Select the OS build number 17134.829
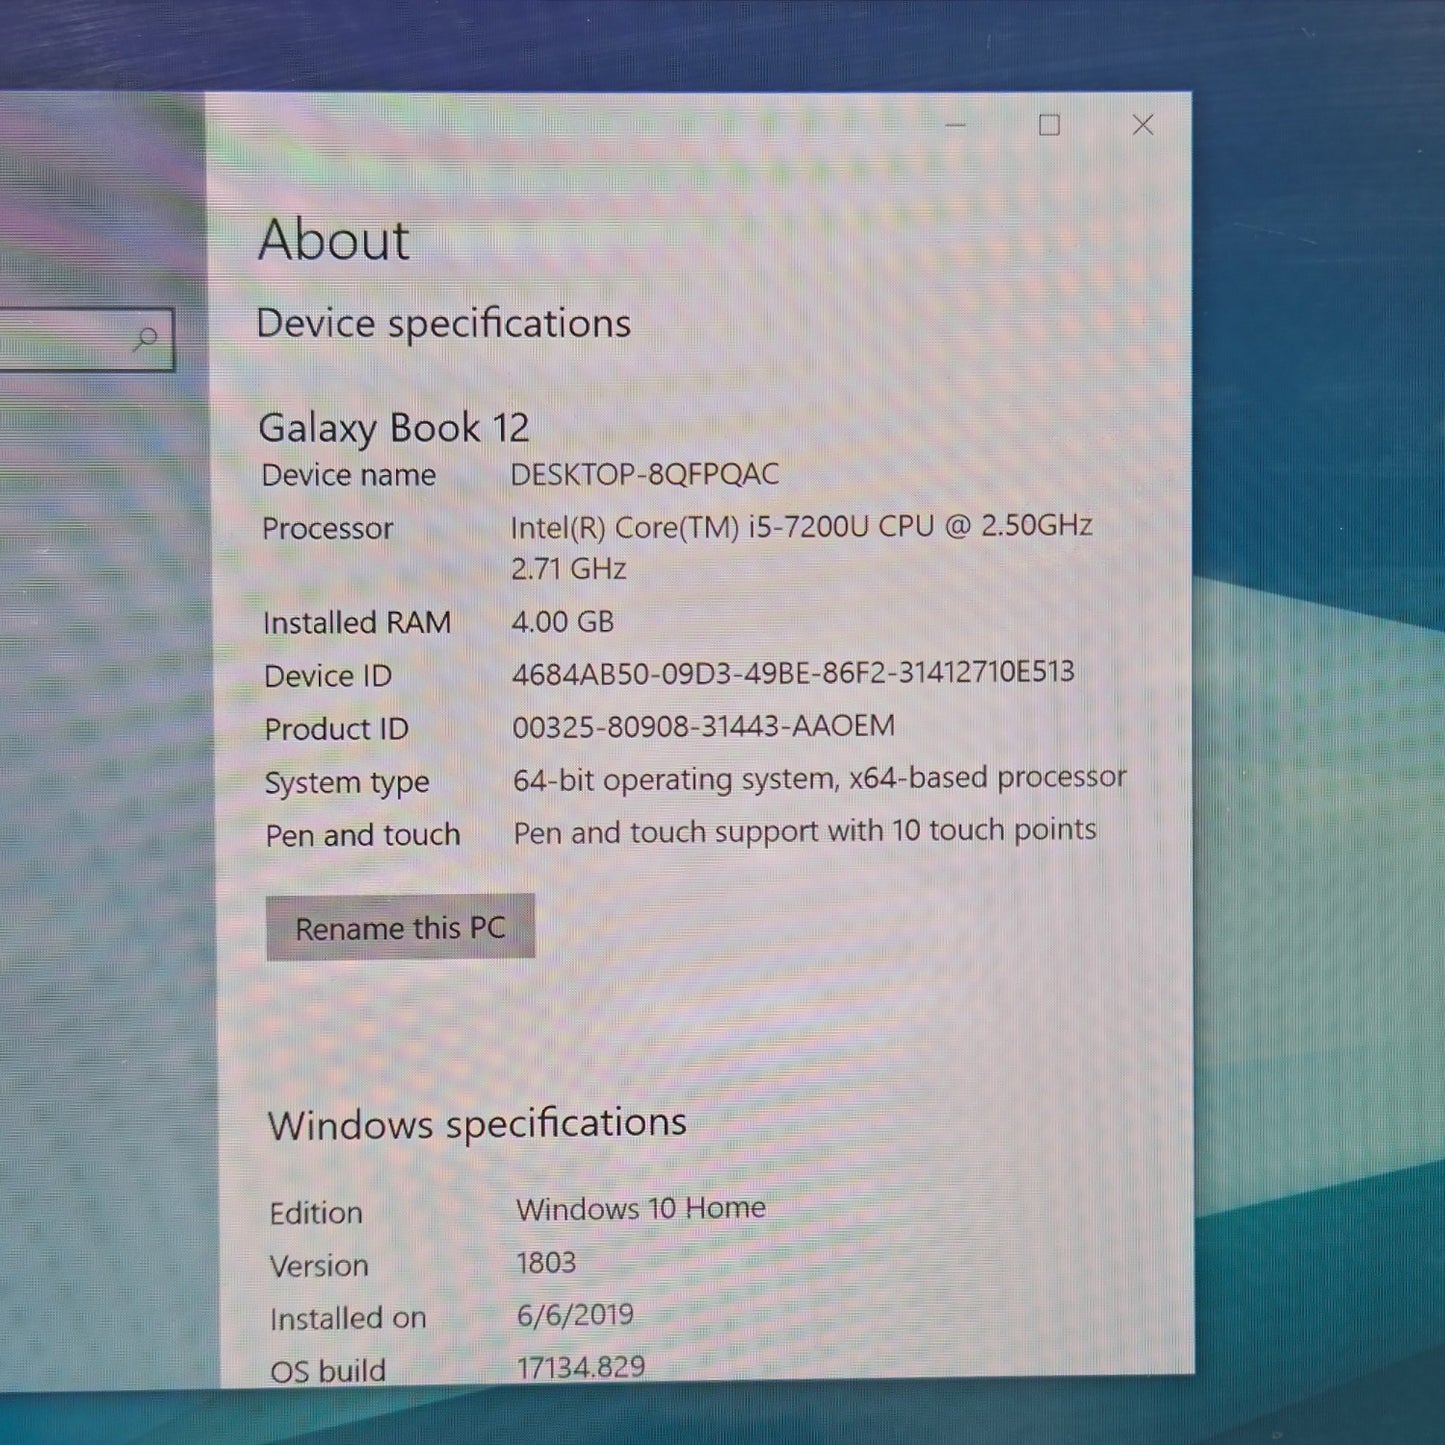 pos(581,1367)
